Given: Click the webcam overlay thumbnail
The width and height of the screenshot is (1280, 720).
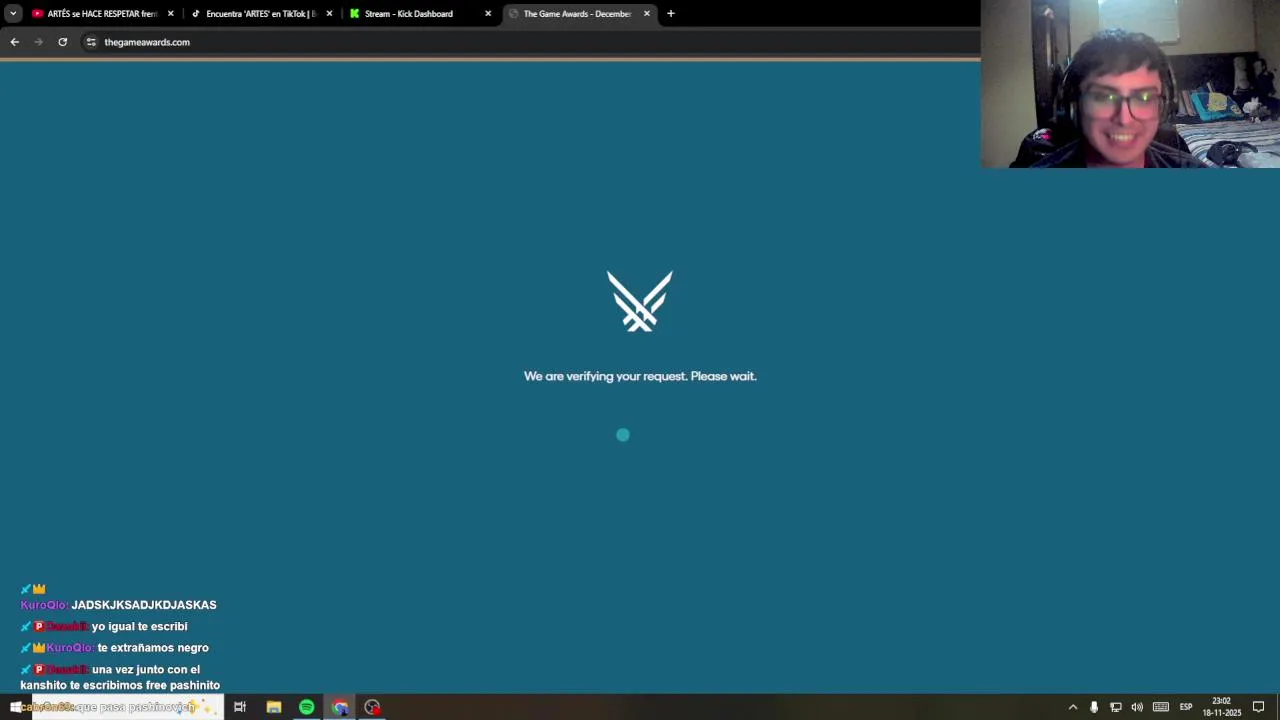Looking at the screenshot, I should [1130, 84].
